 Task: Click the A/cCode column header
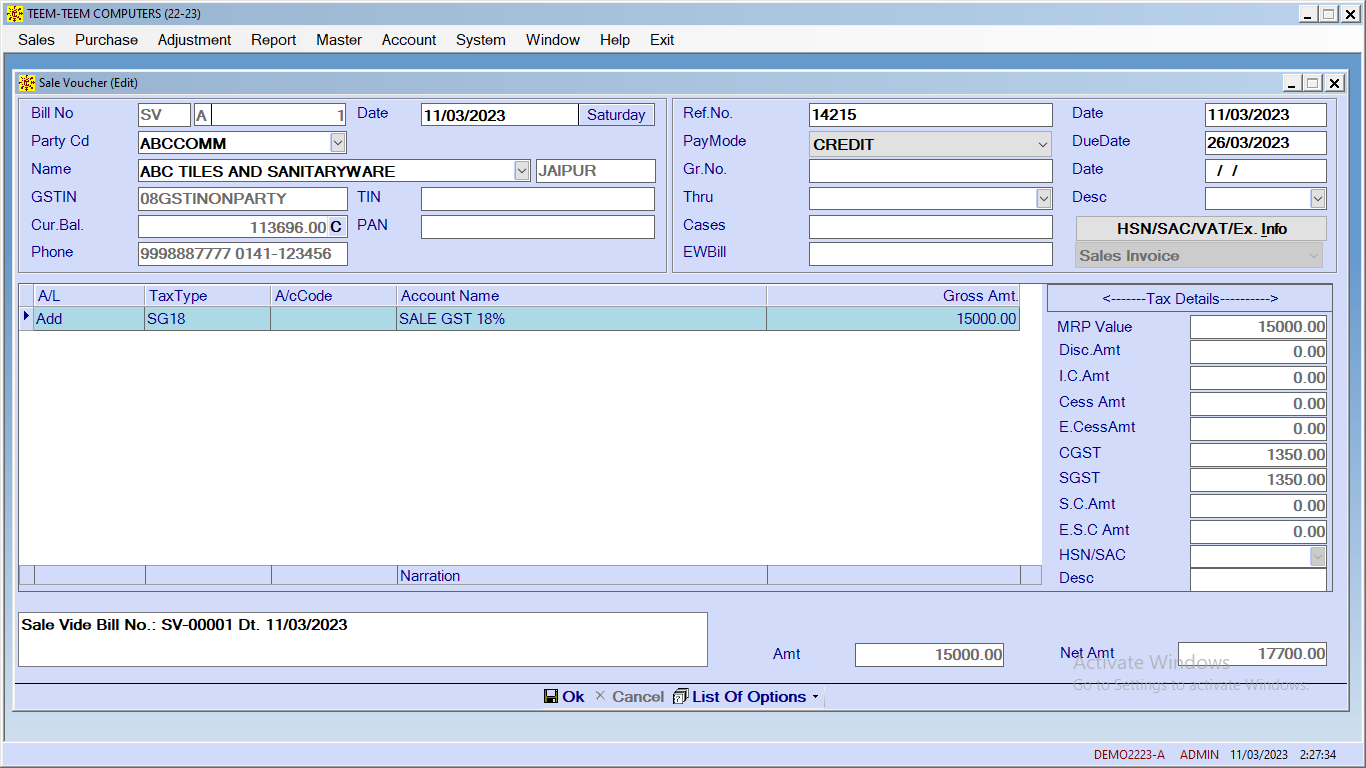pos(334,296)
